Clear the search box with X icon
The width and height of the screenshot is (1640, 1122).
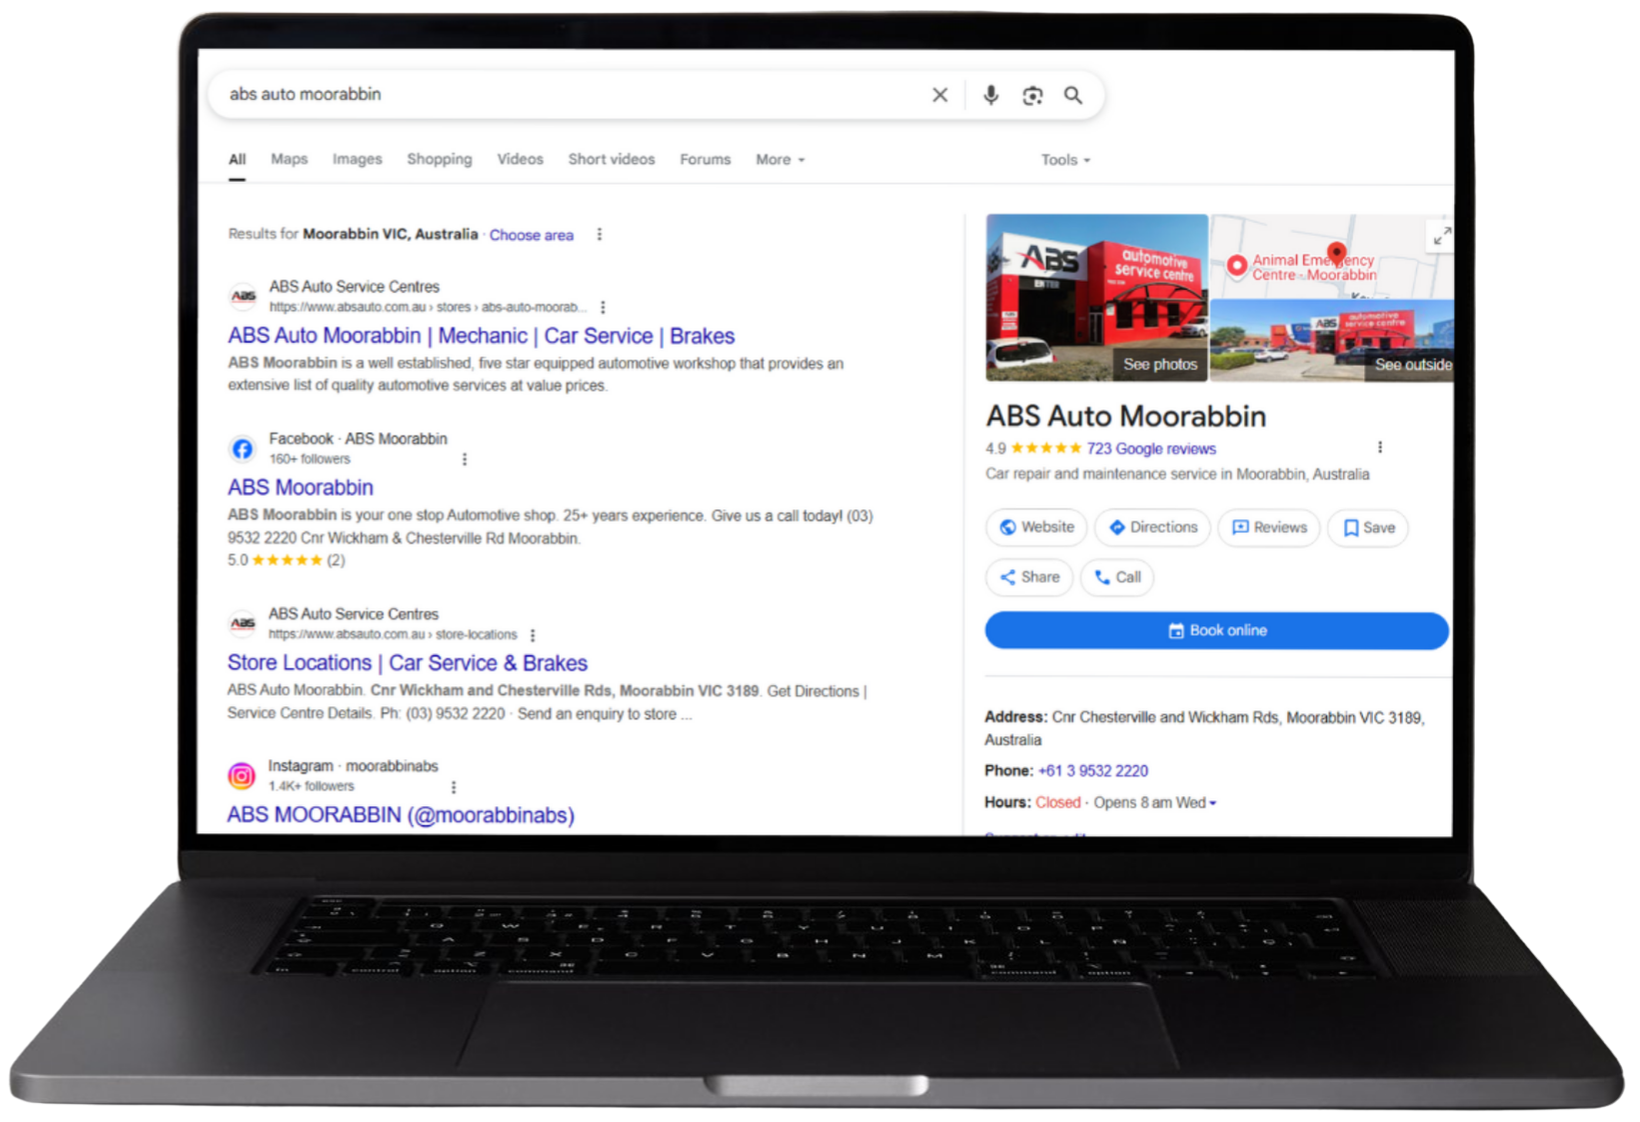pos(939,95)
